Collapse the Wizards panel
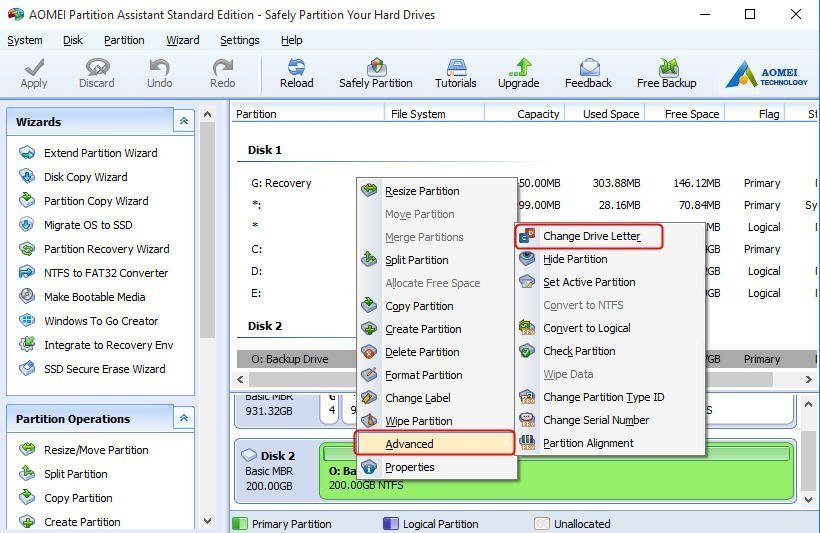Viewport: 820px width, 533px height. (184, 121)
